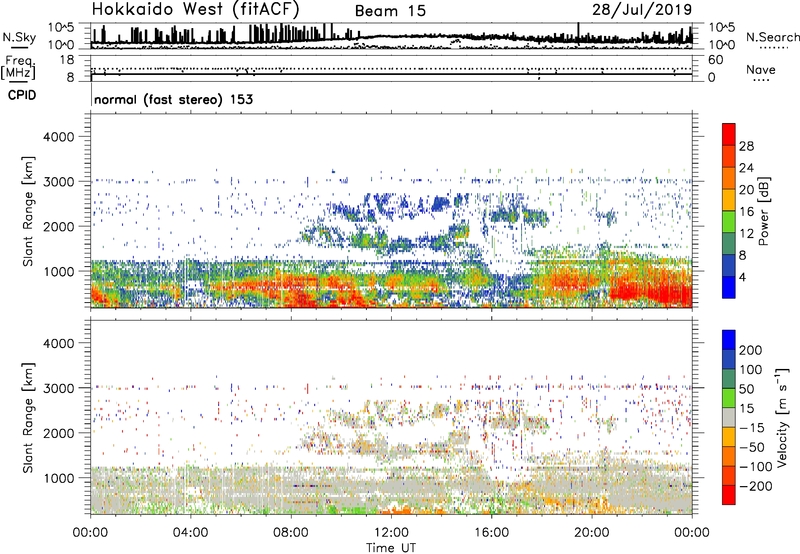This screenshot has width=800, height=554.
Task: Click the 'CPID' row label
Action: (22, 95)
